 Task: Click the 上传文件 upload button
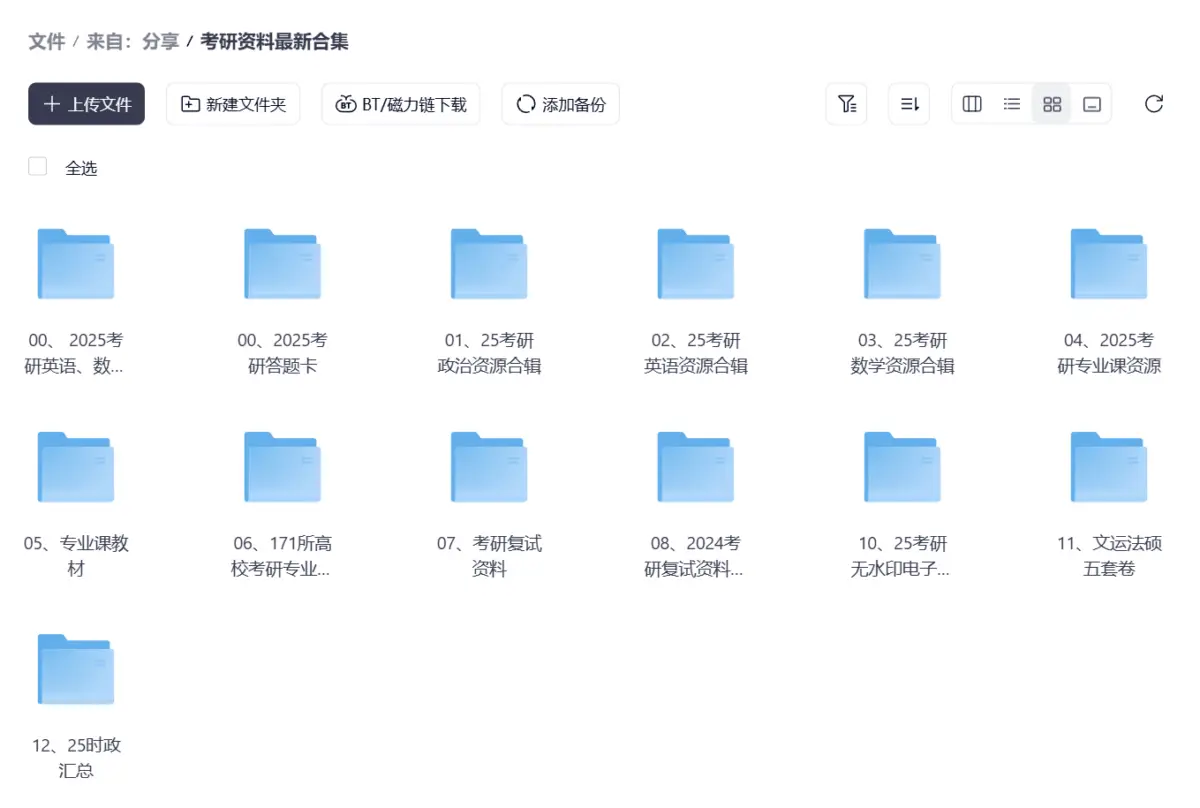click(x=86, y=104)
